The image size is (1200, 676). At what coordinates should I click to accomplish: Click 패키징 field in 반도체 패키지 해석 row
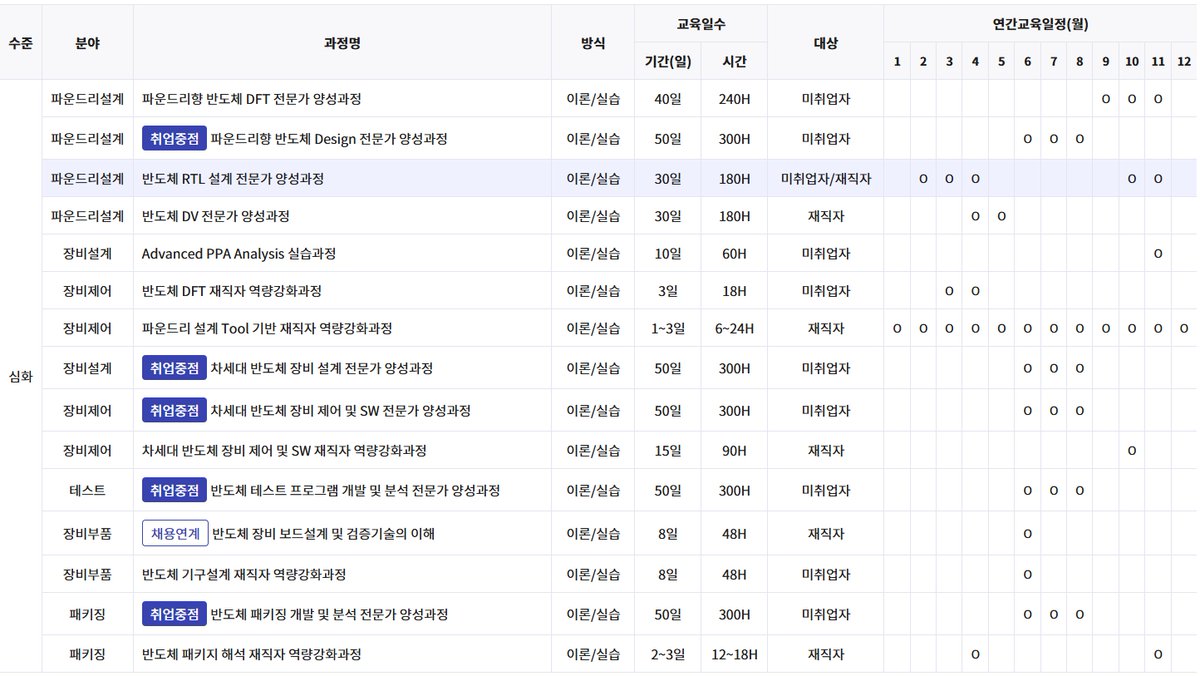pyautogui.click(x=88, y=654)
